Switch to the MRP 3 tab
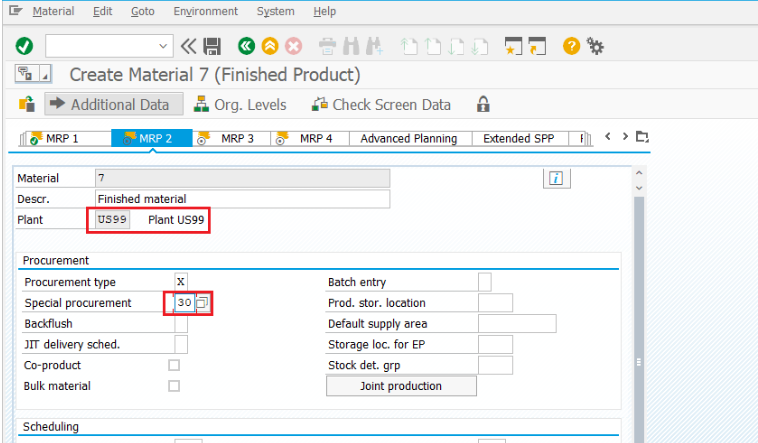The image size is (758, 443). click(237, 139)
